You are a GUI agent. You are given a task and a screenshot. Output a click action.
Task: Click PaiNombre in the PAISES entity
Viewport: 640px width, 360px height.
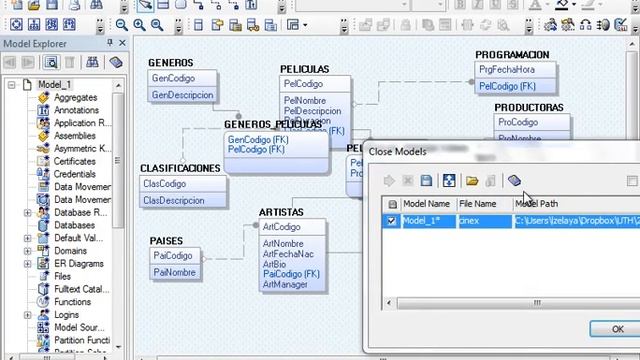click(174, 272)
